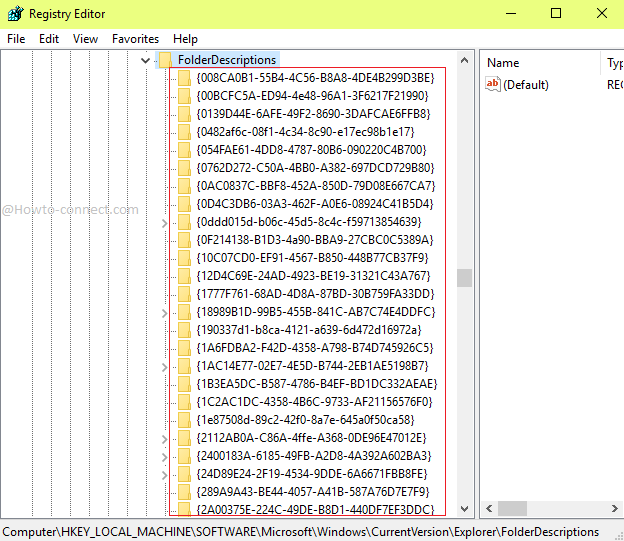Minimize the Registry Editor window
Viewport: 624px width, 541px height.
click(x=511, y=14)
